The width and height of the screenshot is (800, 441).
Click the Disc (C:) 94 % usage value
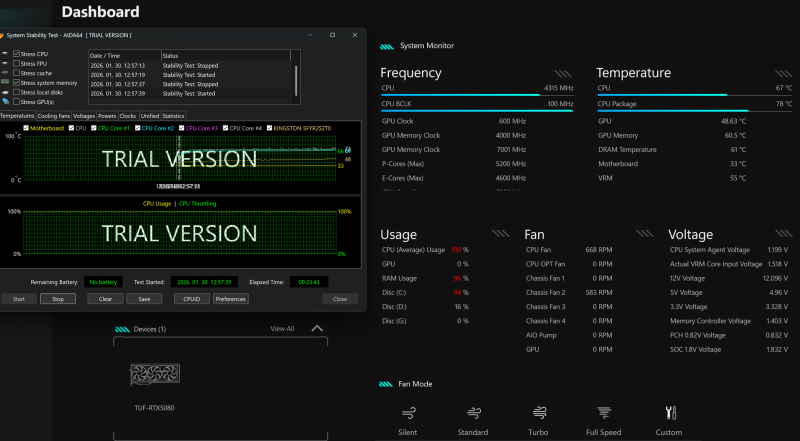[x=461, y=292]
